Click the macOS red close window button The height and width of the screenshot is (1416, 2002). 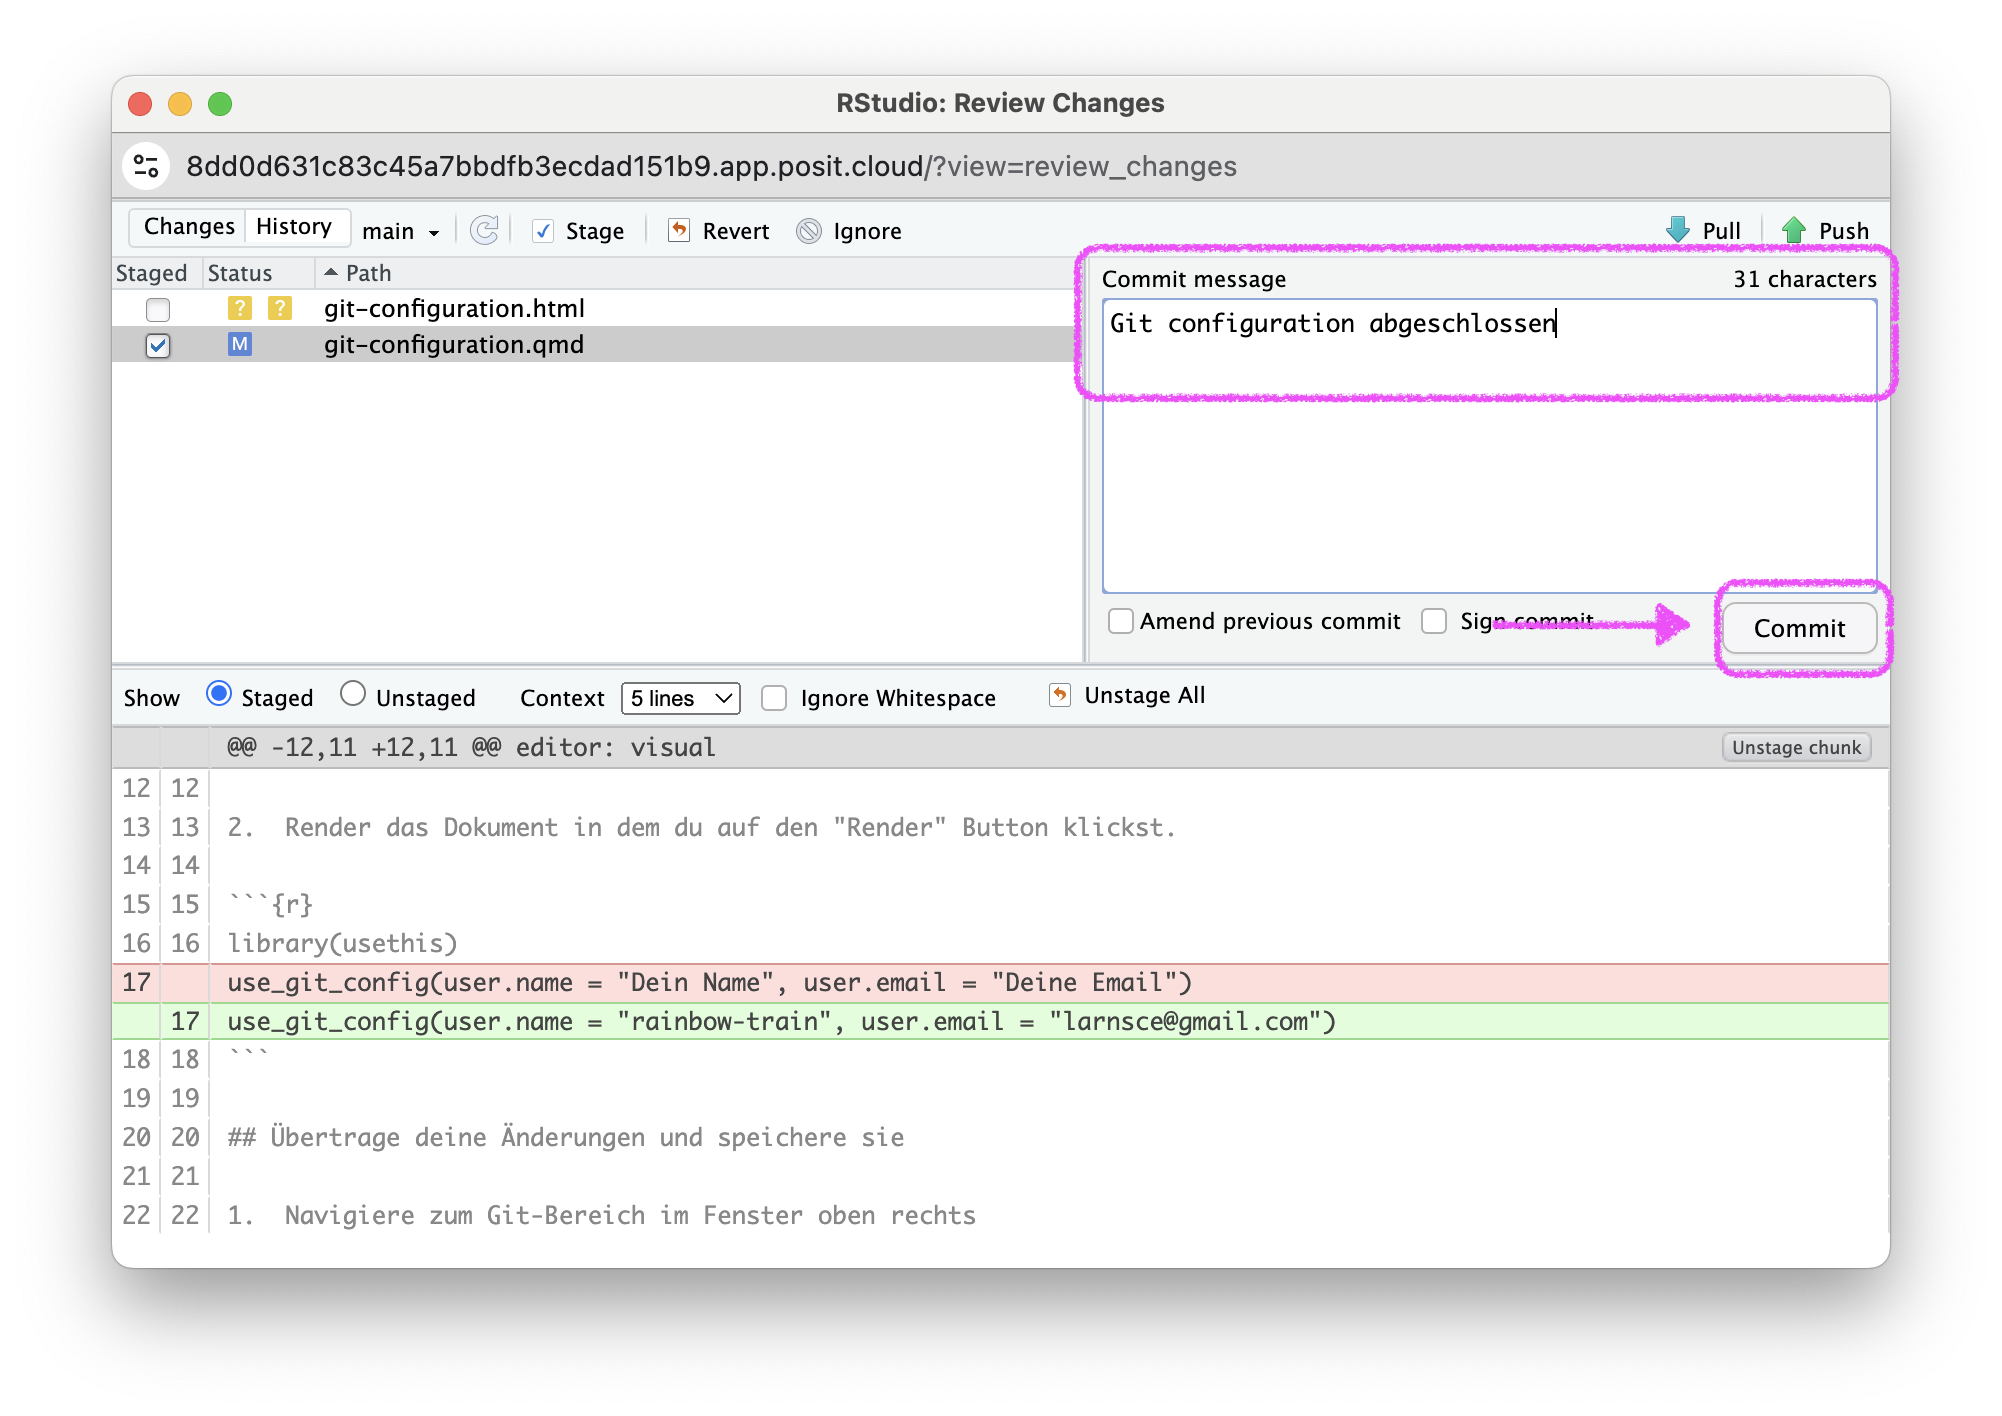140,103
